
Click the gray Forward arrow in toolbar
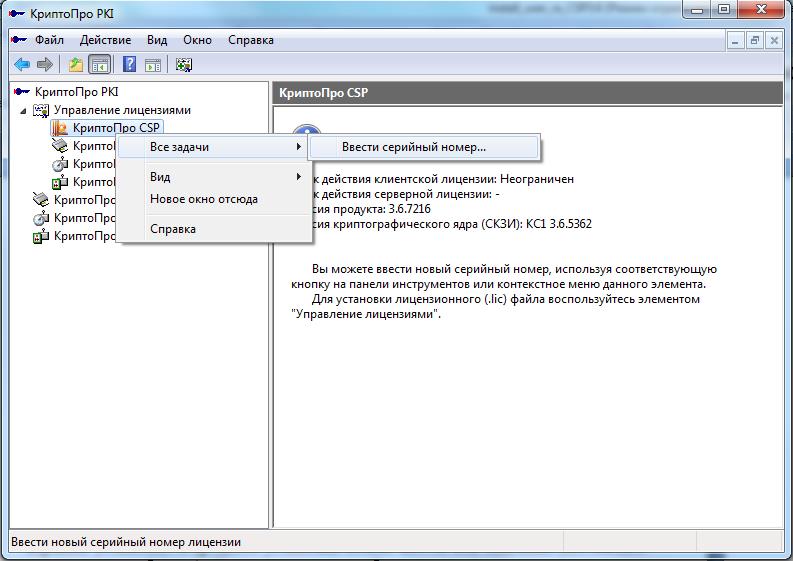45,64
